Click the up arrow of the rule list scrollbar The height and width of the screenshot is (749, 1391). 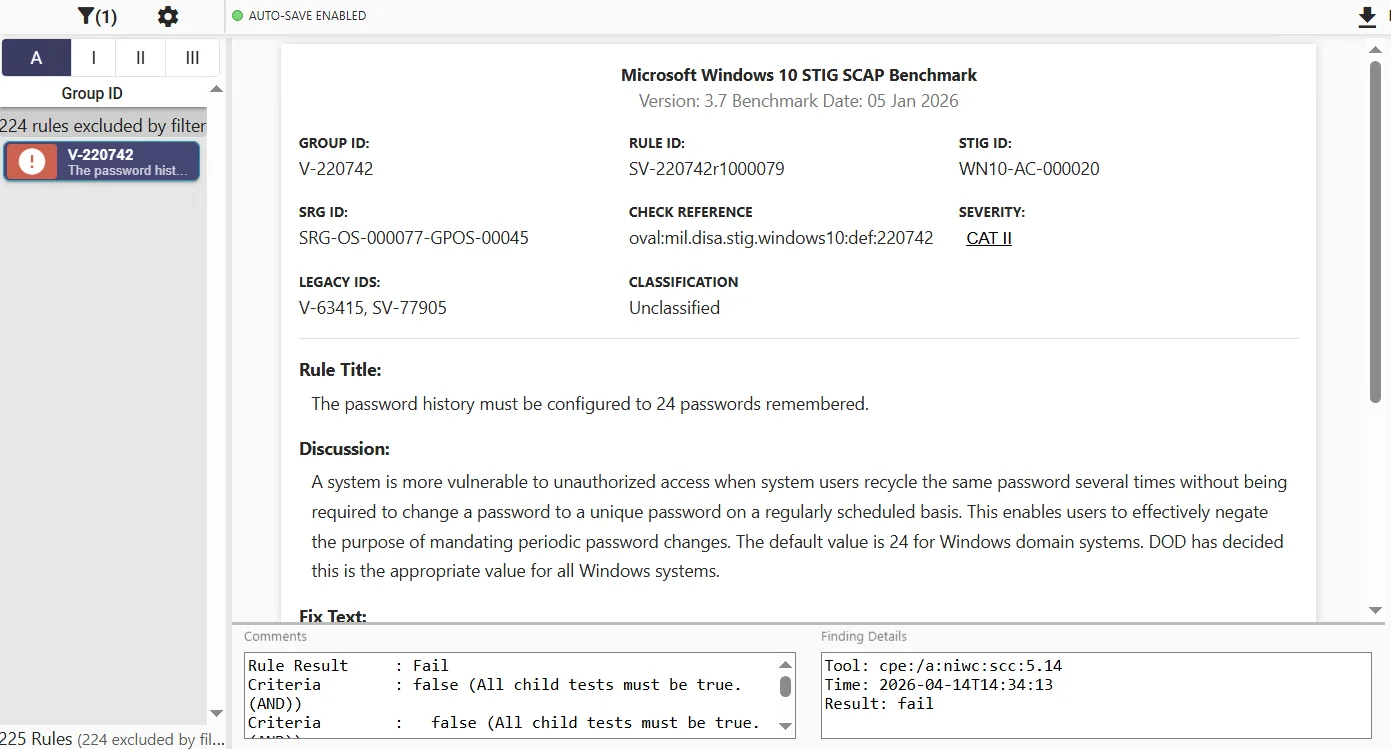tap(216, 90)
